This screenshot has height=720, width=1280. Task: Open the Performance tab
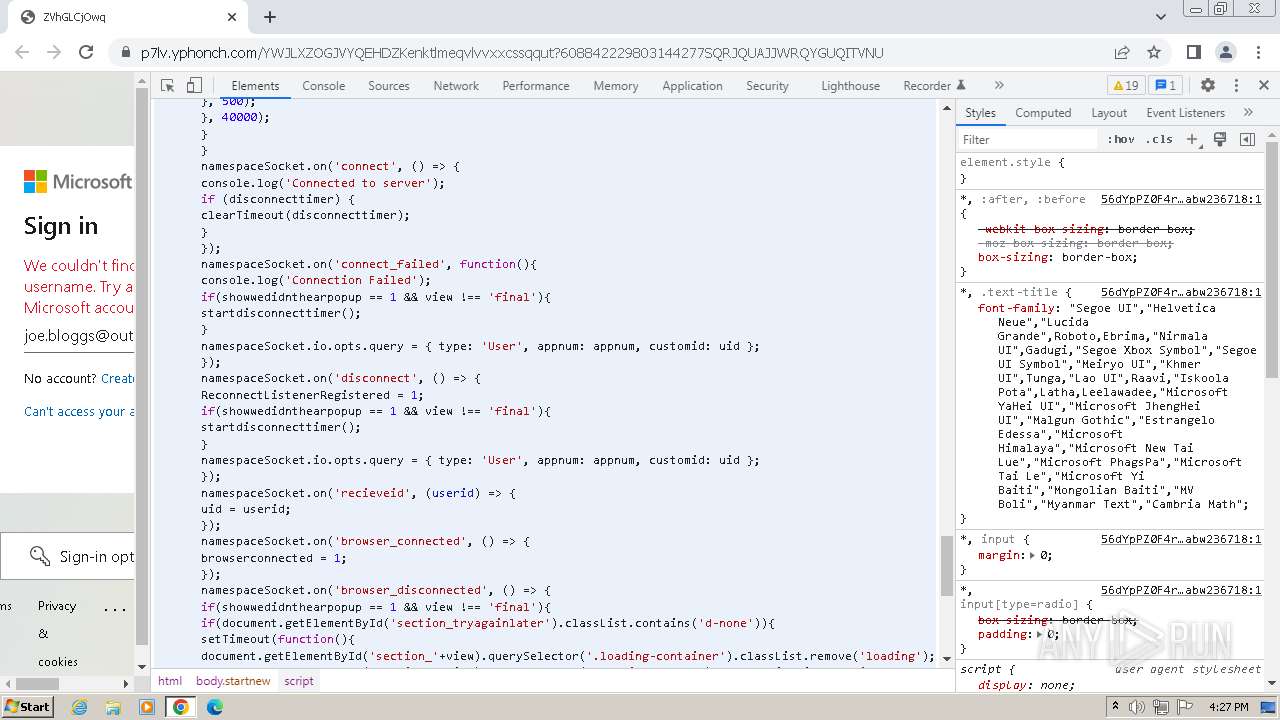pos(536,86)
